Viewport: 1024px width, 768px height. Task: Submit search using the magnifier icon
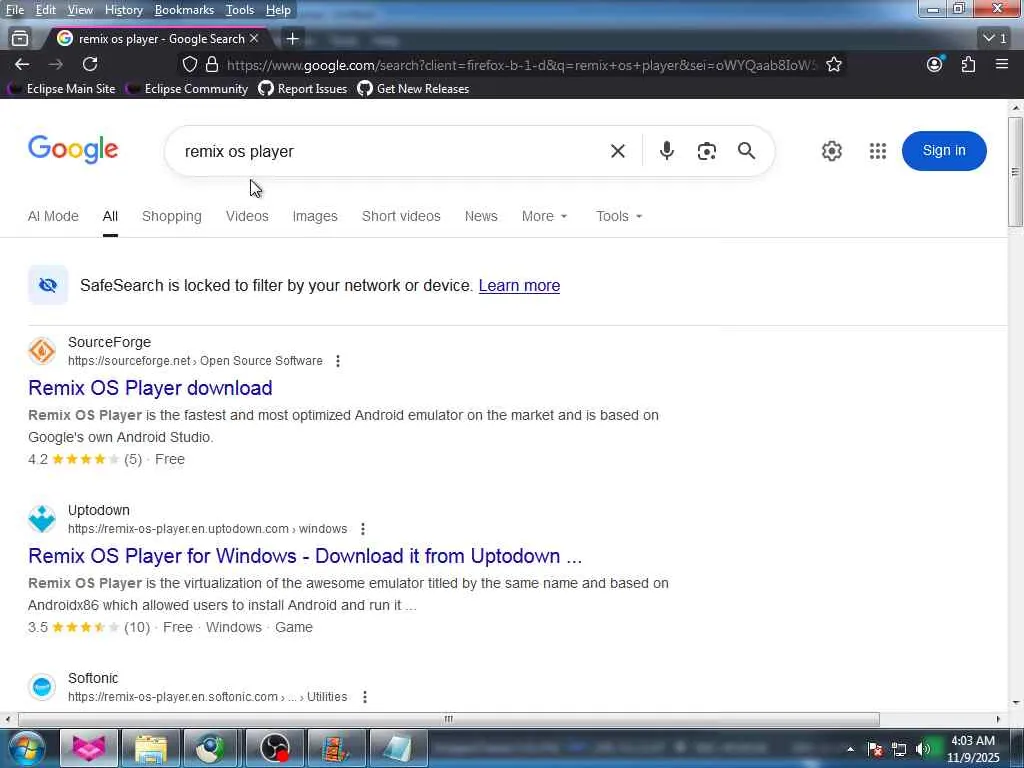pyautogui.click(x=746, y=151)
